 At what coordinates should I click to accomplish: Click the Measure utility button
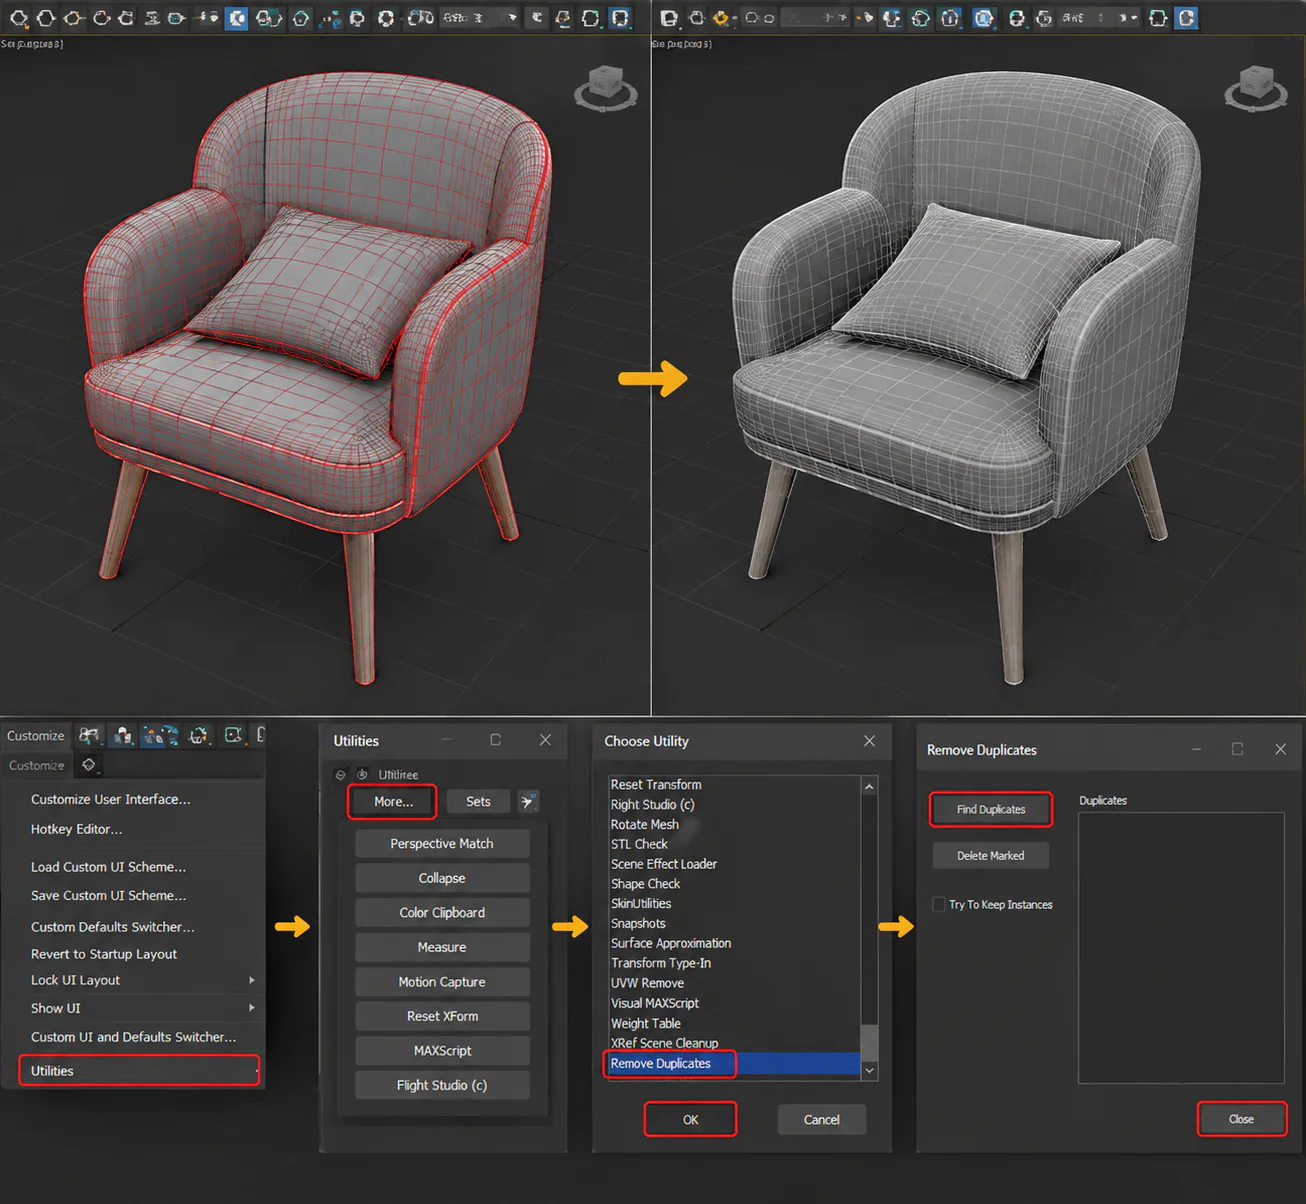[x=442, y=947]
